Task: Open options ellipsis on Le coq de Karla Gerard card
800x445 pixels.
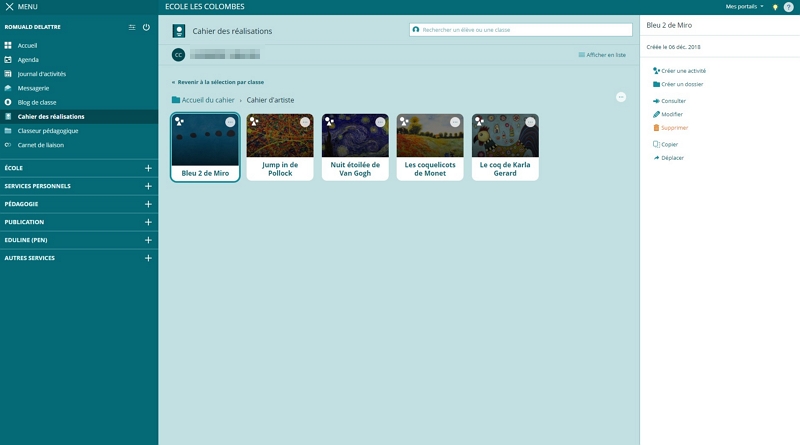Action: 531,122
